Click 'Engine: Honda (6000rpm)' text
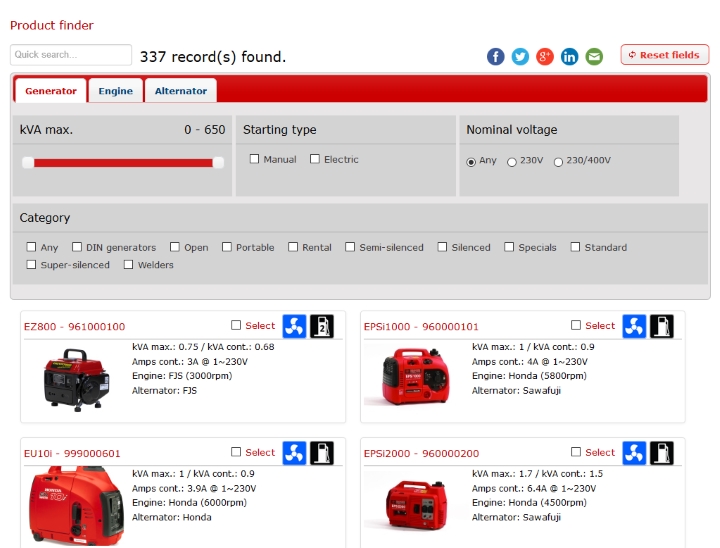The image size is (720, 548). pyautogui.click(x=189, y=503)
